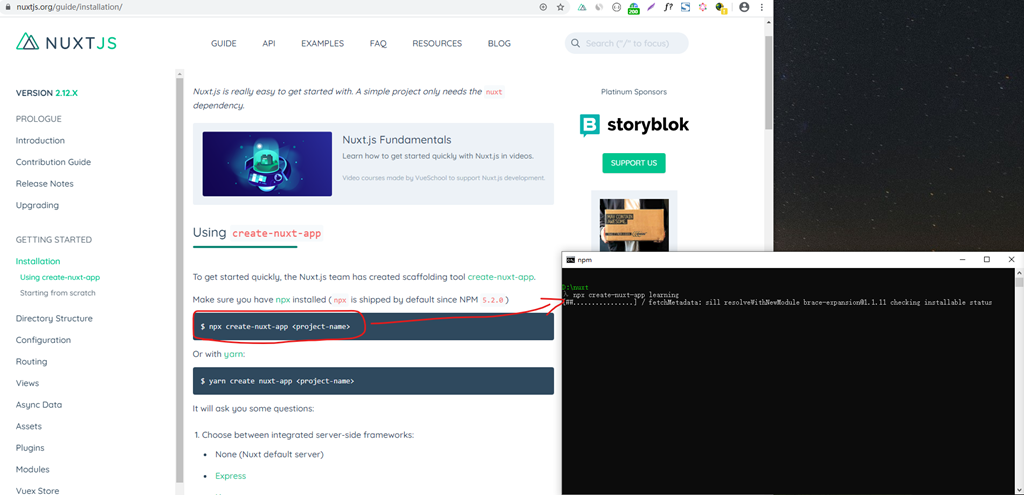Click the sponsor box advertisement image
Viewport: 1024px width, 495px height.
[634, 225]
